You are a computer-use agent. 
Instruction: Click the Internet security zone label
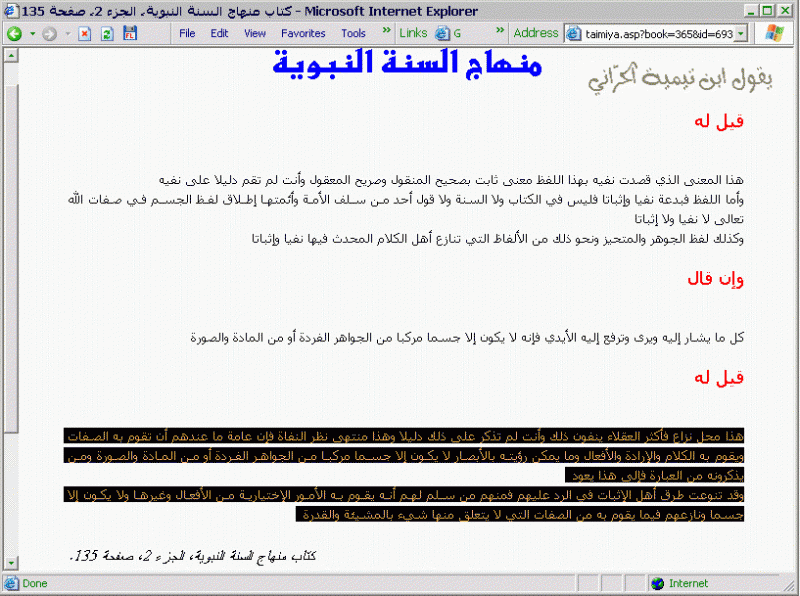688,583
